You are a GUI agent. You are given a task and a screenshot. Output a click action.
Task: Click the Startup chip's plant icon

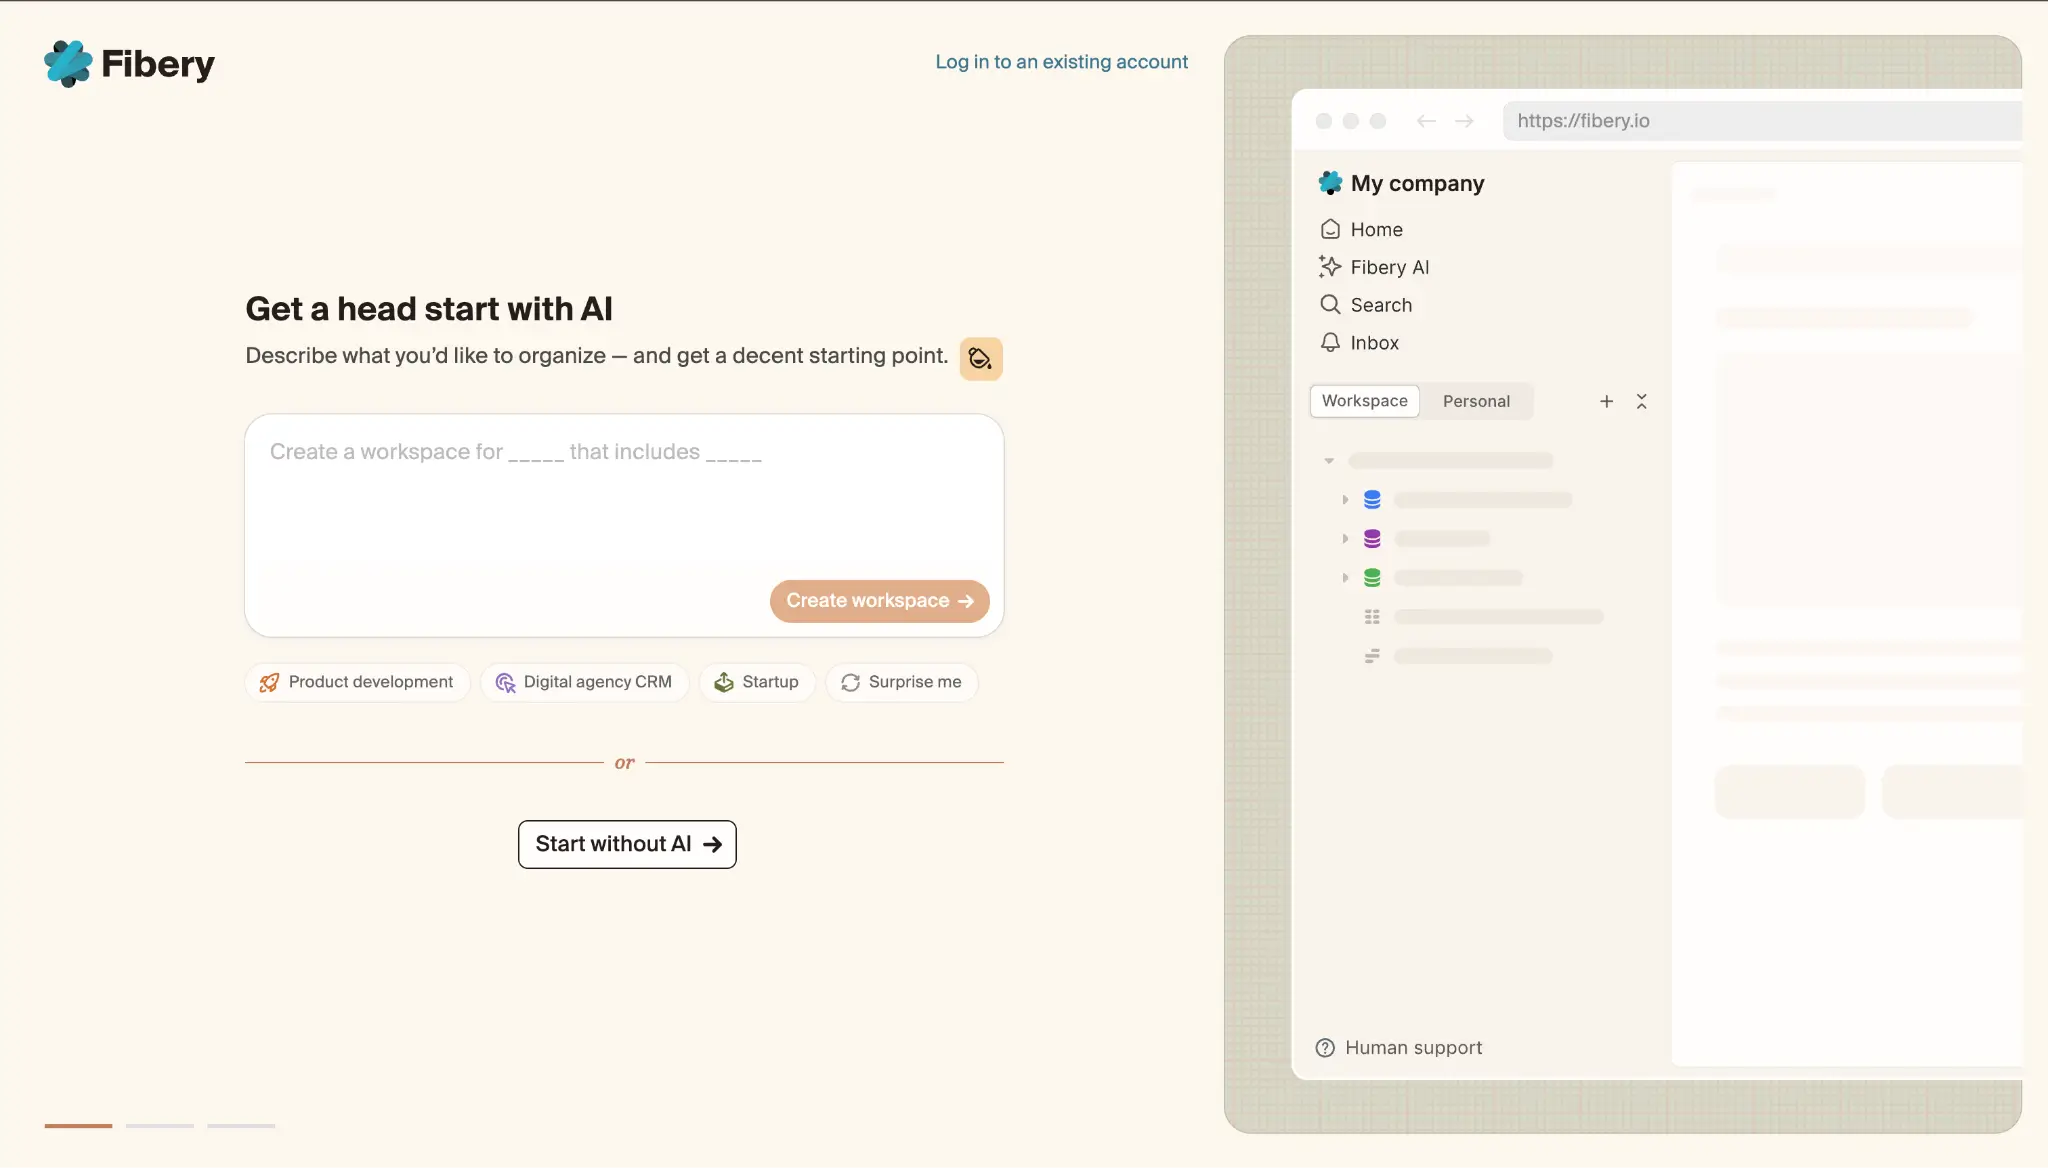[724, 682]
